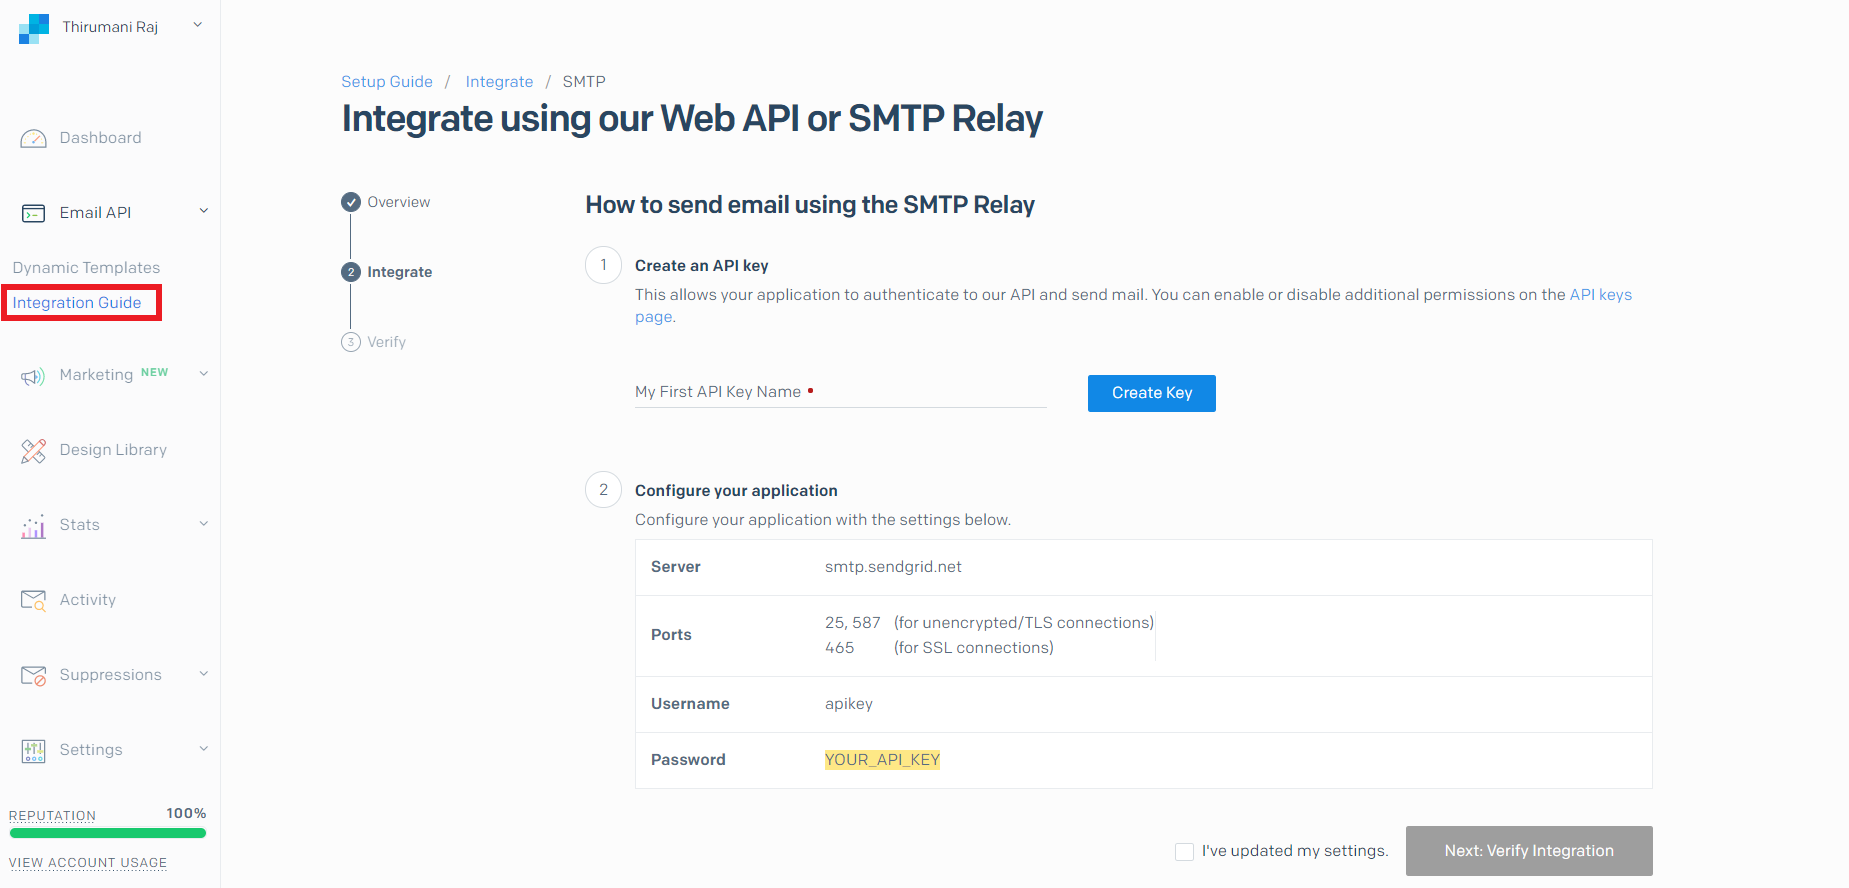Open the Design Library icon
This screenshot has height=888, width=1849.
(x=33, y=451)
